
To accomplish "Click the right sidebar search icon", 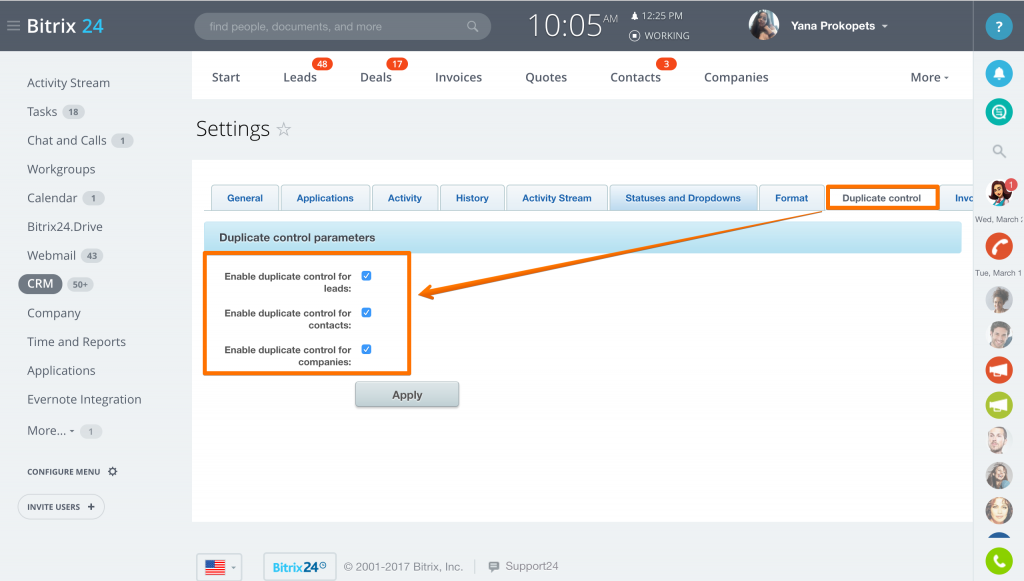I will coord(999,151).
